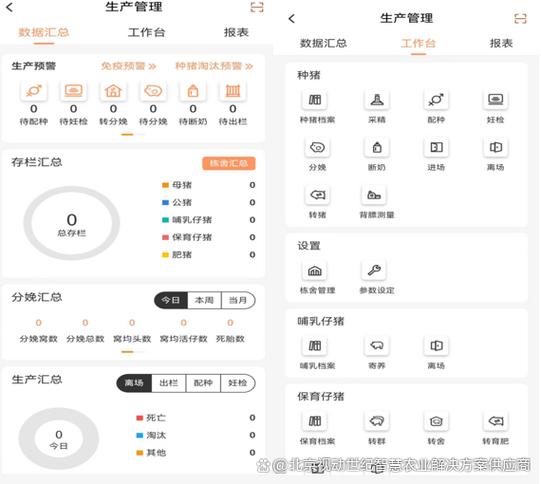
Task: Open the 保育档案 icon
Action: [x=315, y=421]
